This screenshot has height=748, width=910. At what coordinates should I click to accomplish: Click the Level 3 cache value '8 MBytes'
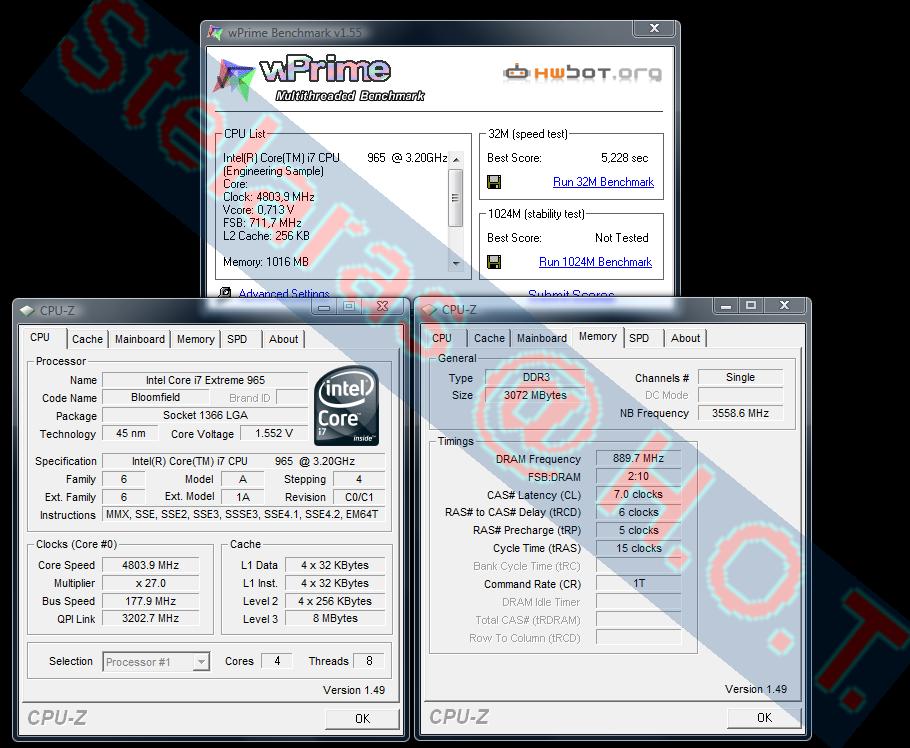(335, 619)
